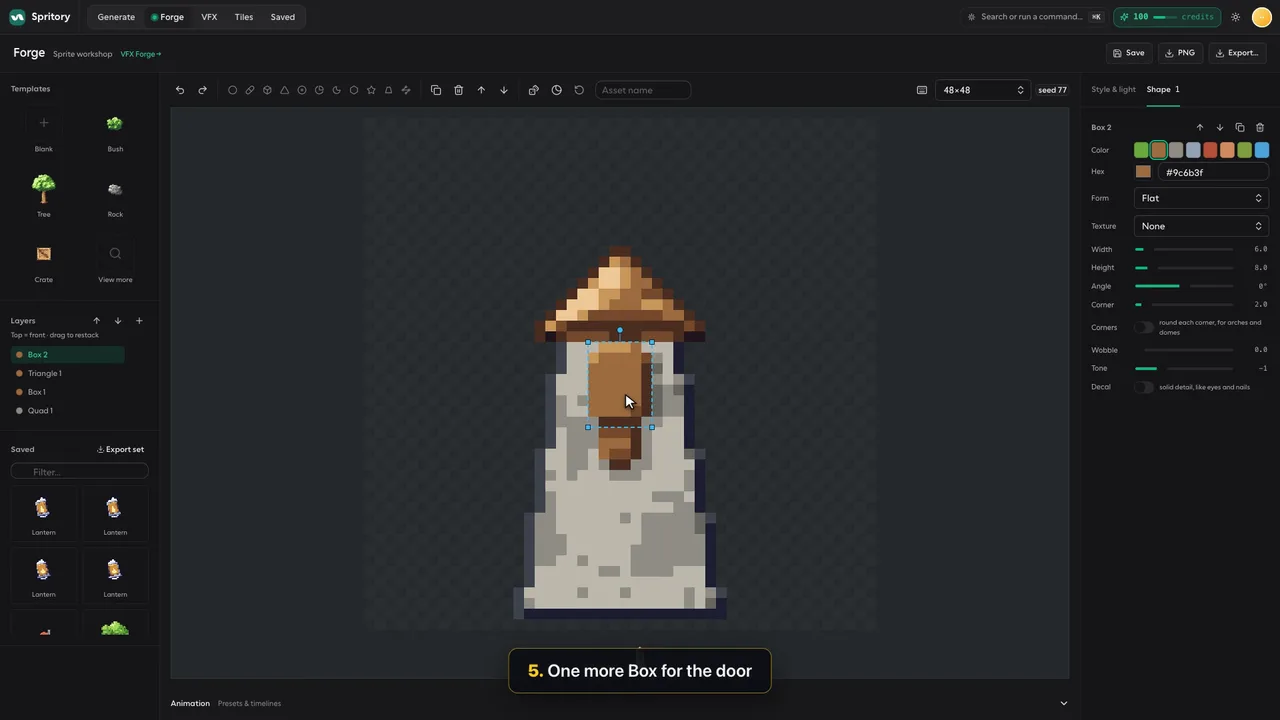Adjust the Width slider
The width and height of the screenshot is (1280, 720).
[x=1184, y=249]
